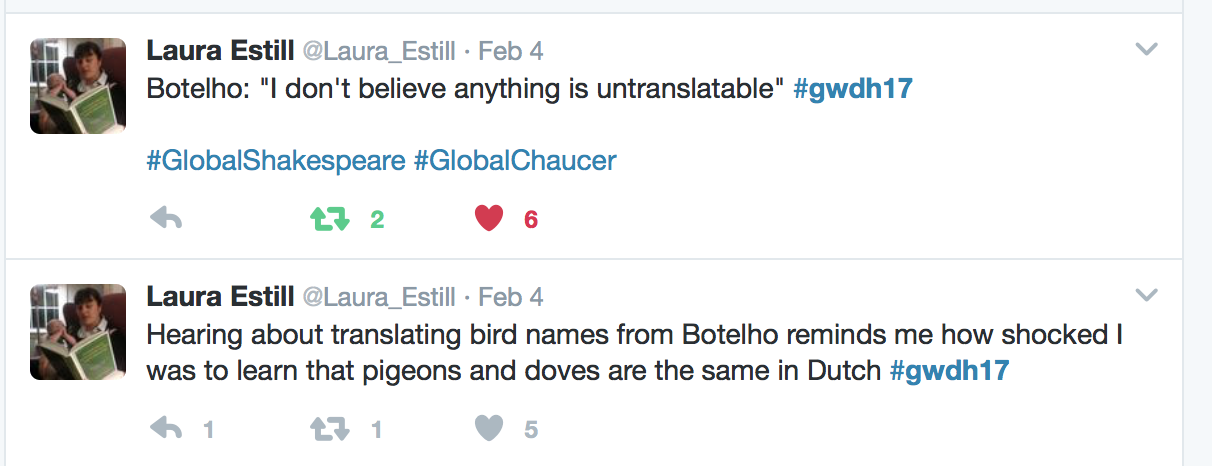Open Laura Estill's avatar on second tweet

(78, 332)
